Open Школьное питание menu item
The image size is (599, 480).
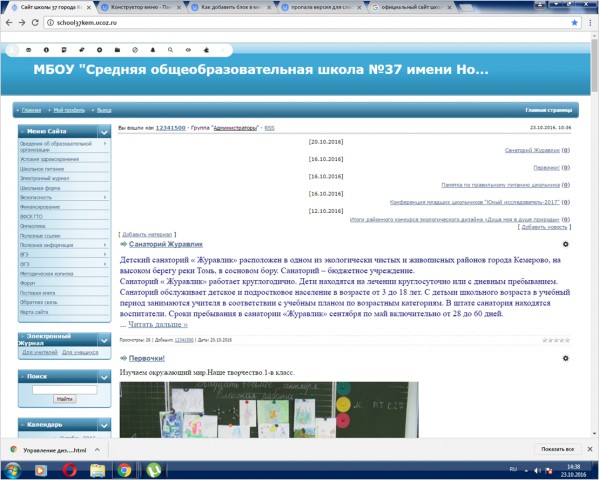(x=42, y=169)
